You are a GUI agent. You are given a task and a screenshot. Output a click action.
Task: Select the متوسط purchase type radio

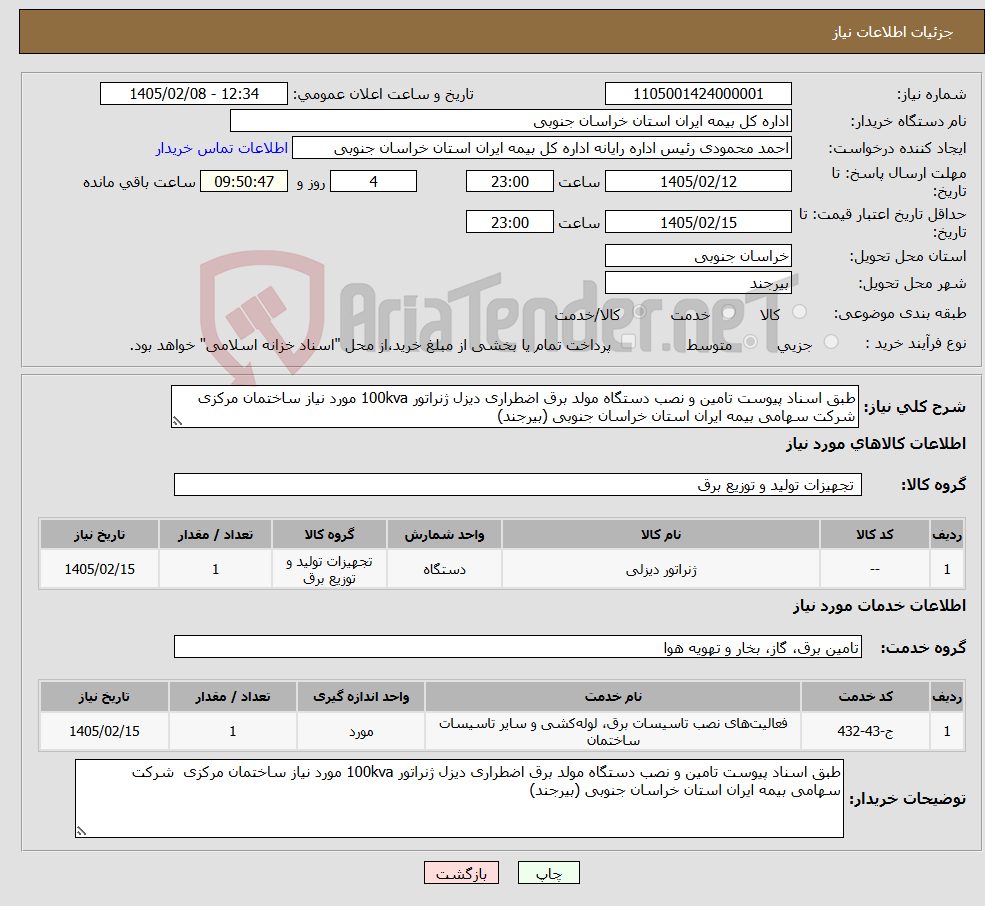tap(750, 342)
